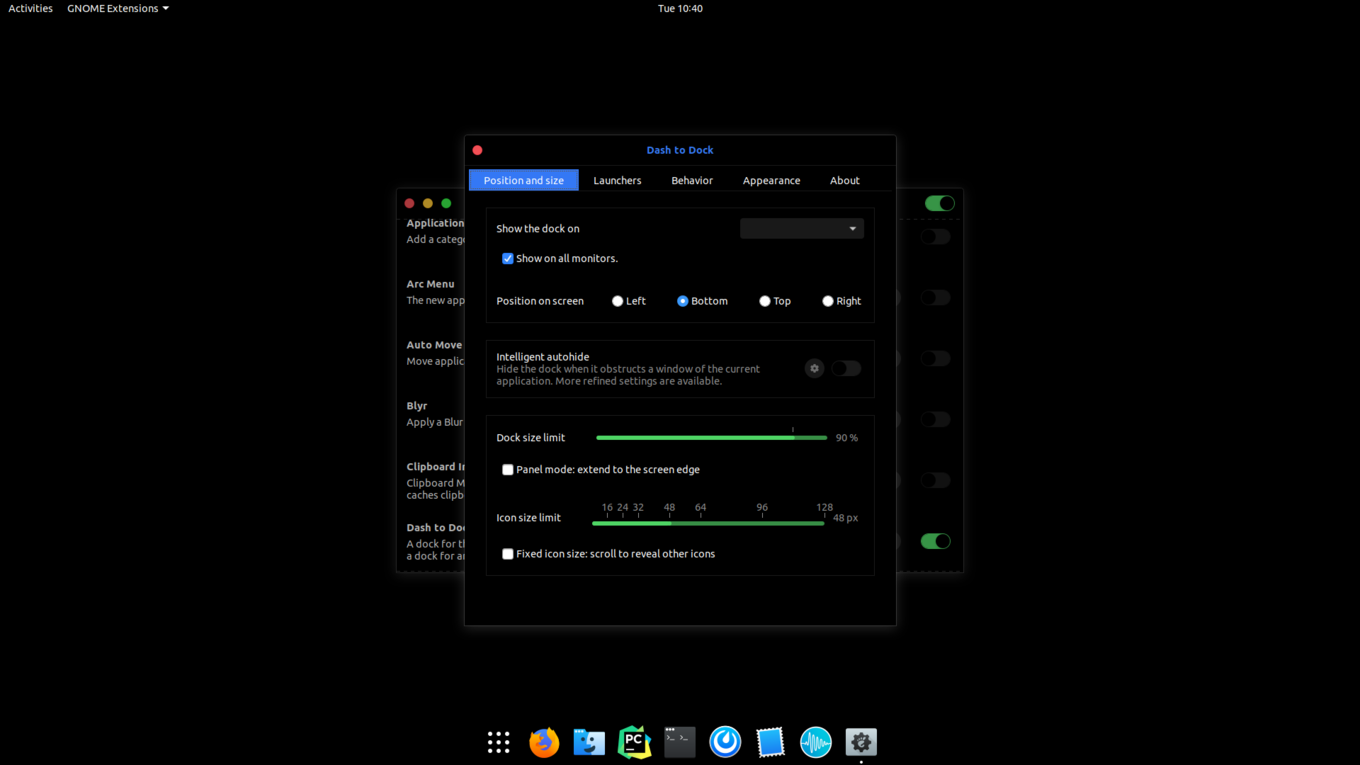
Task: Adjust the Dock size limit slider
Action: pos(711,437)
